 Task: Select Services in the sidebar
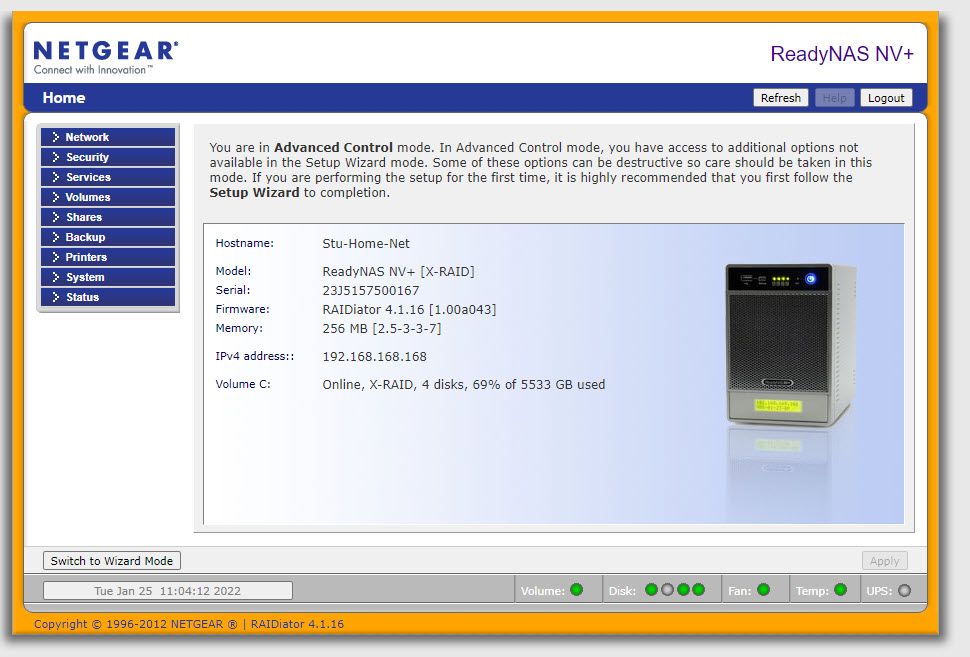(108, 177)
